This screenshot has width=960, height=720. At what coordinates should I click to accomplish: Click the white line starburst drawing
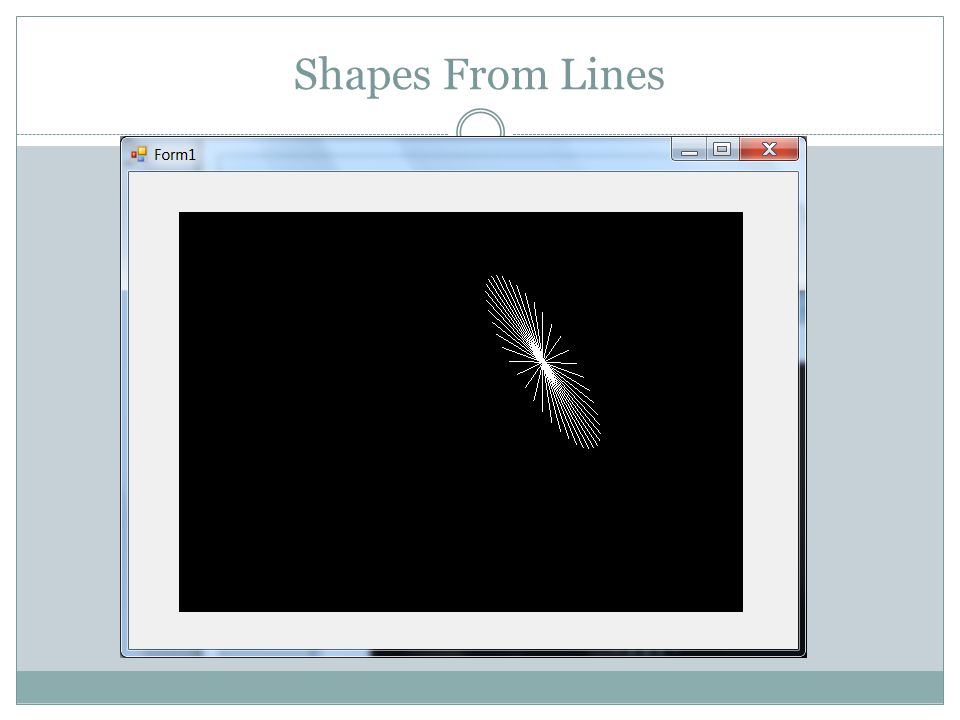tap(543, 362)
